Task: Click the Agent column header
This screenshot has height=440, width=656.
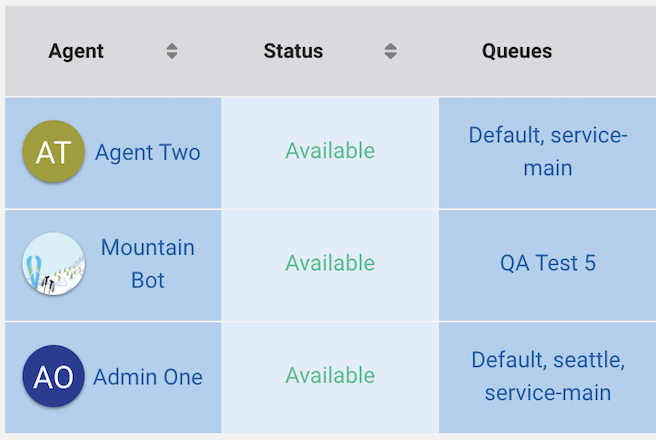Action: (76, 51)
